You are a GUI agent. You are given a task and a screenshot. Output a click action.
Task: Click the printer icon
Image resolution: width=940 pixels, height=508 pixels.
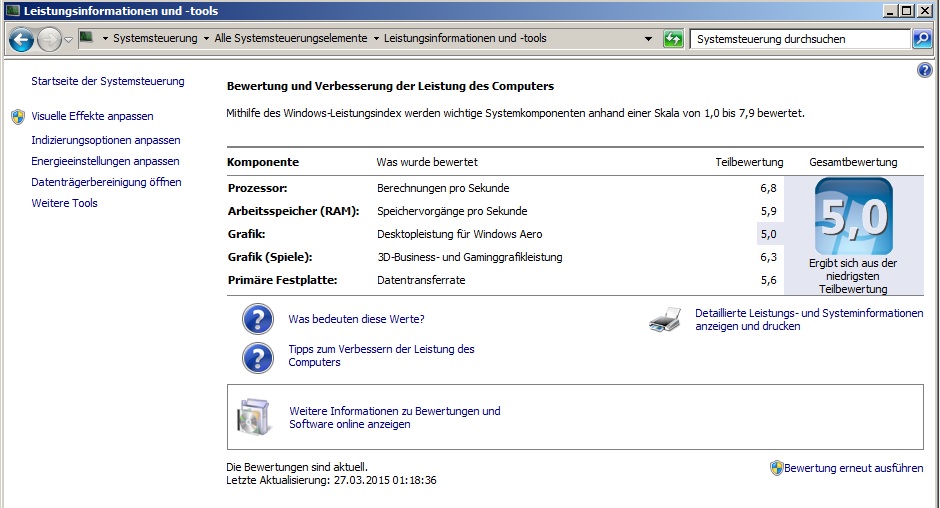(x=665, y=320)
